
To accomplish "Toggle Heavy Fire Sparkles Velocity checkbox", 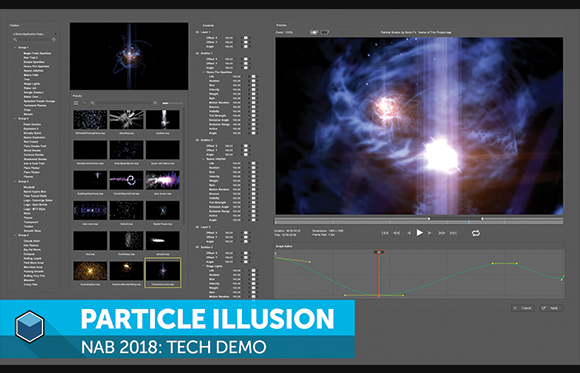I will point(253,90).
